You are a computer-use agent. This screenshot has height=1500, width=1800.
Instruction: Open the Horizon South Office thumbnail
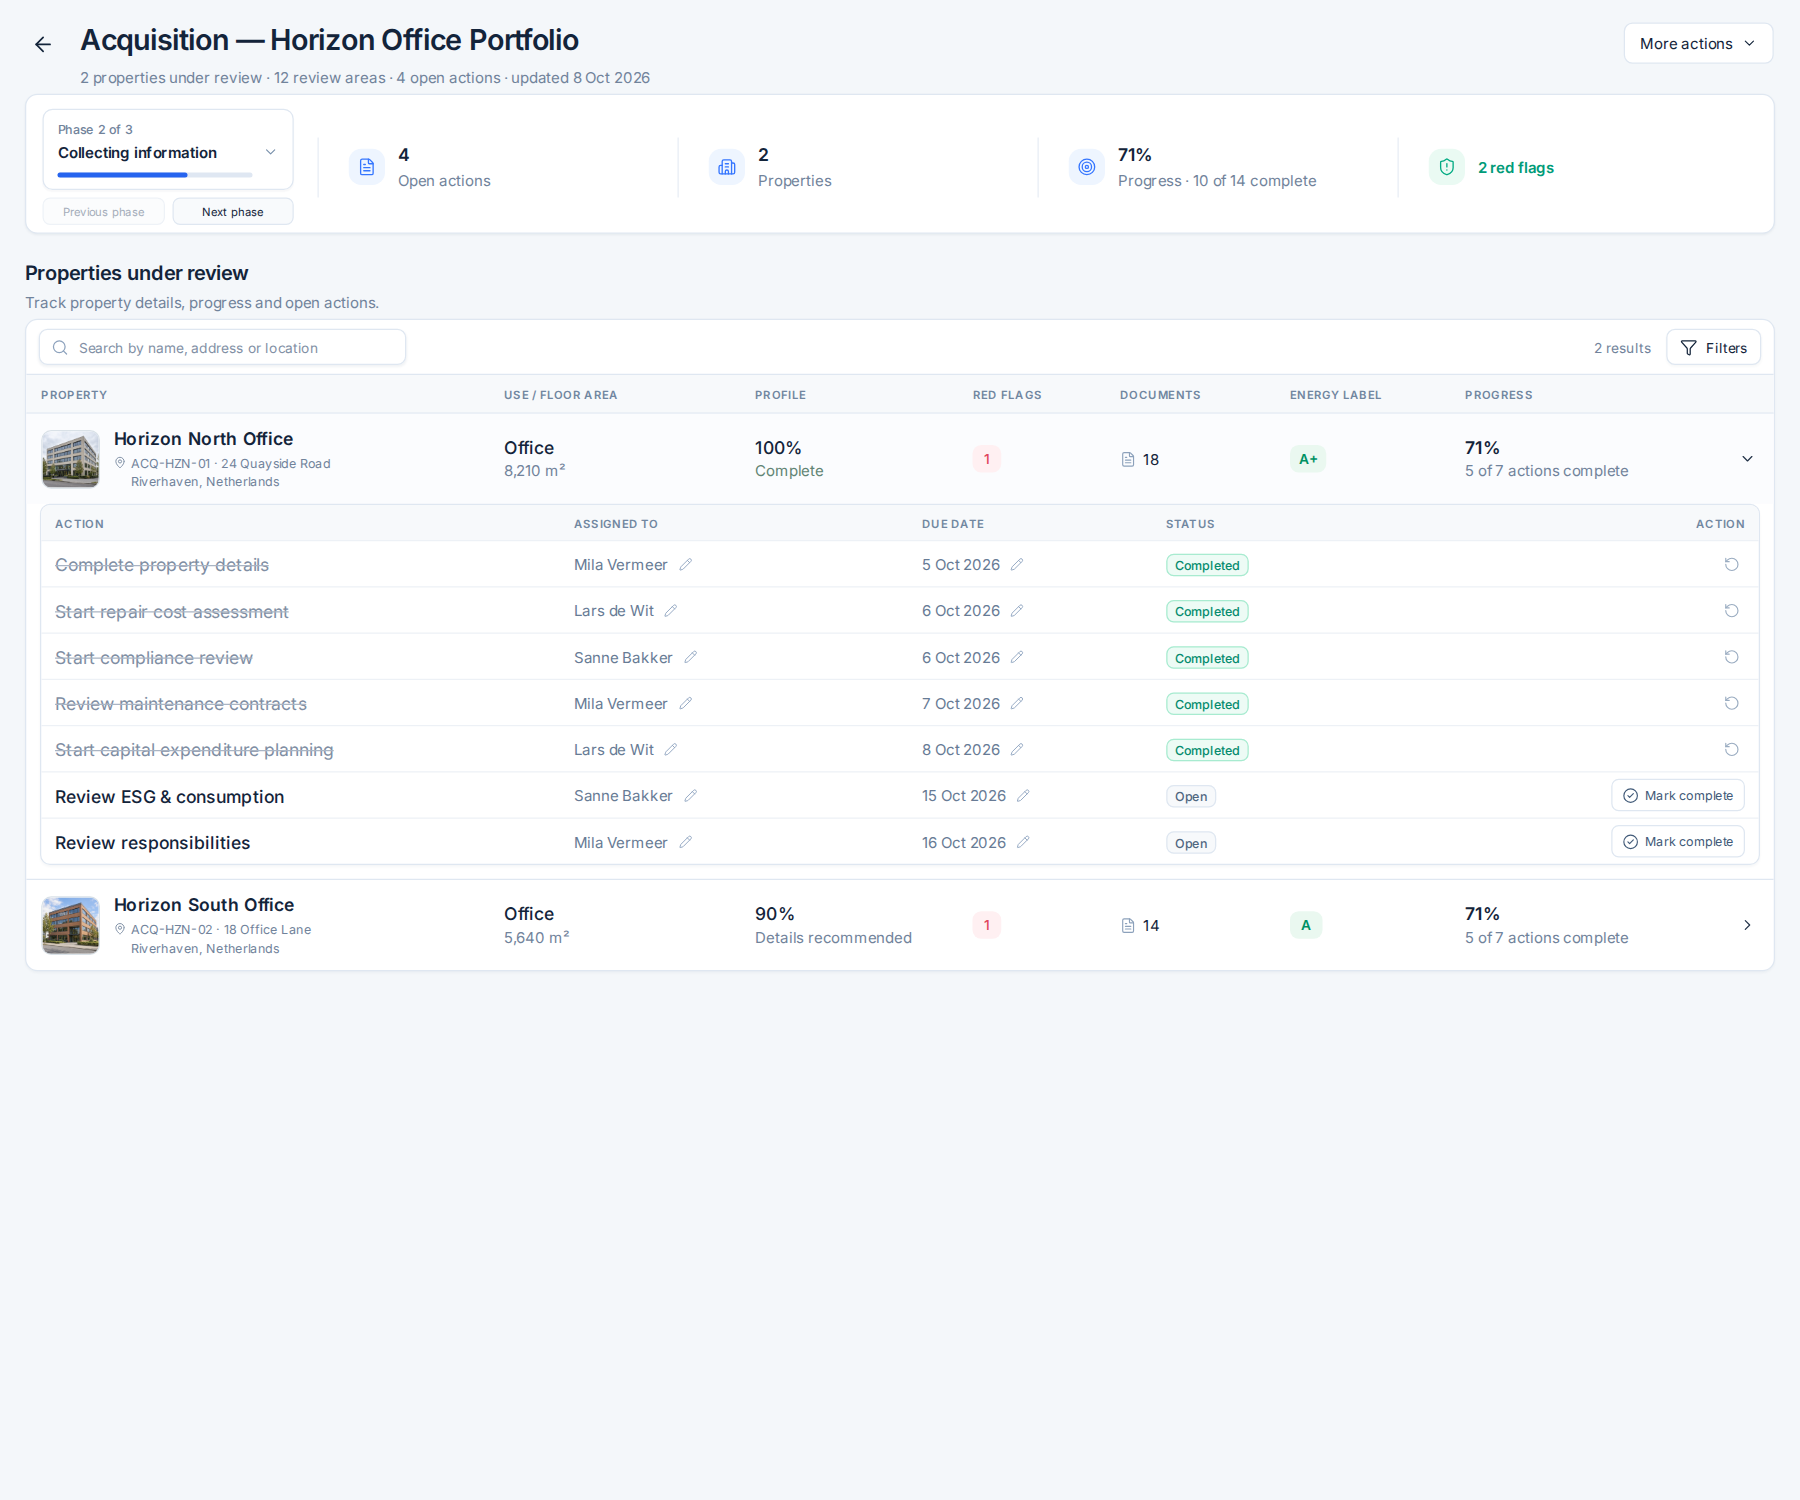[71, 925]
